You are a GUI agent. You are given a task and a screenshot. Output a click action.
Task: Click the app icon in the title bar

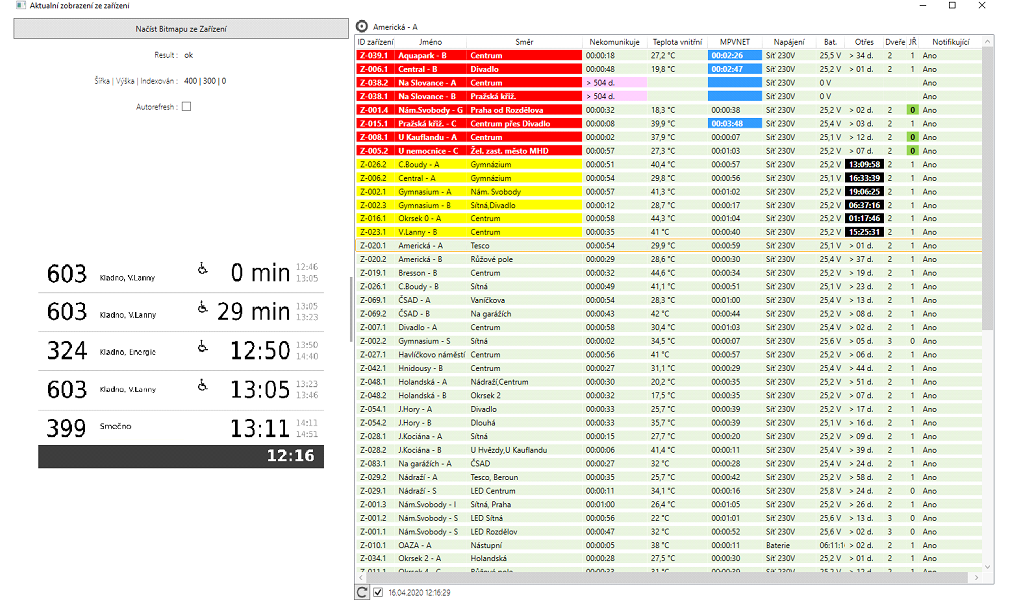pyautogui.click(x=7, y=6)
